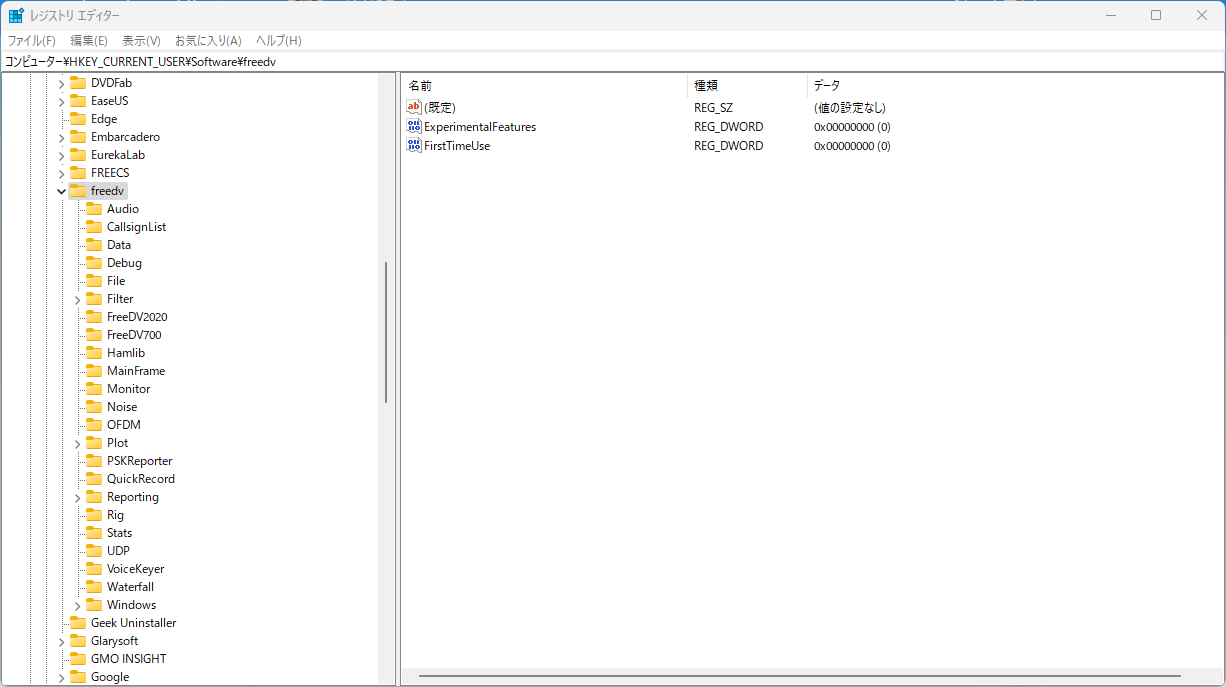Image resolution: width=1226 pixels, height=687 pixels.
Task: Click the Monitor folder icon
Action: (x=94, y=389)
